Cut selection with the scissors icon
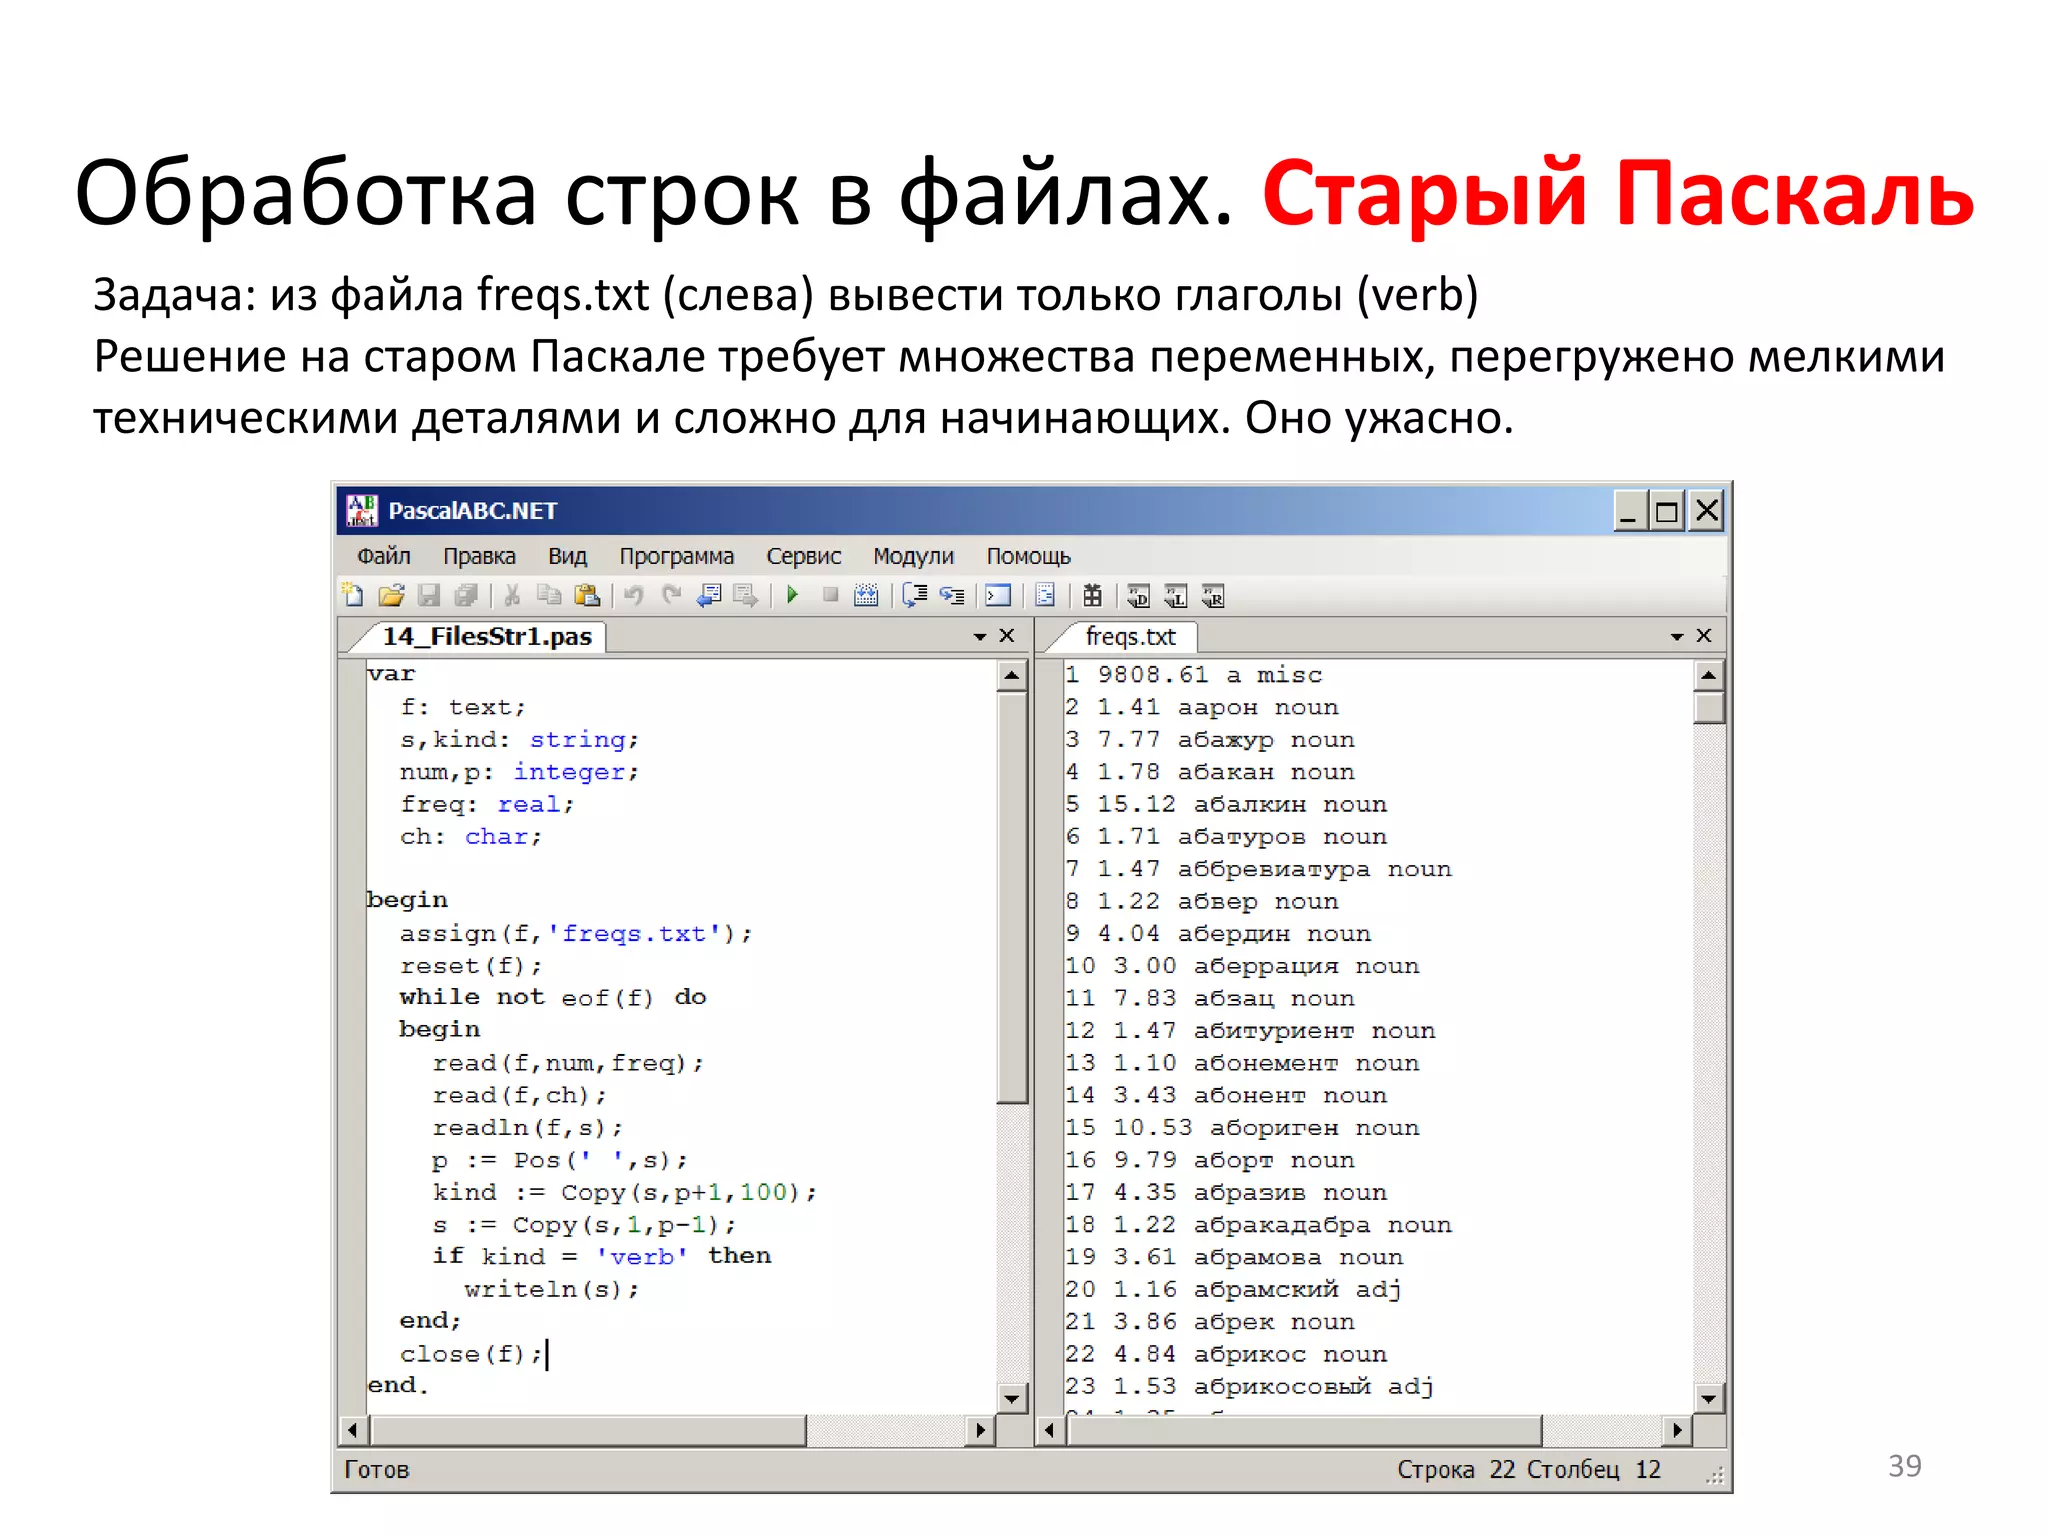 tap(512, 595)
